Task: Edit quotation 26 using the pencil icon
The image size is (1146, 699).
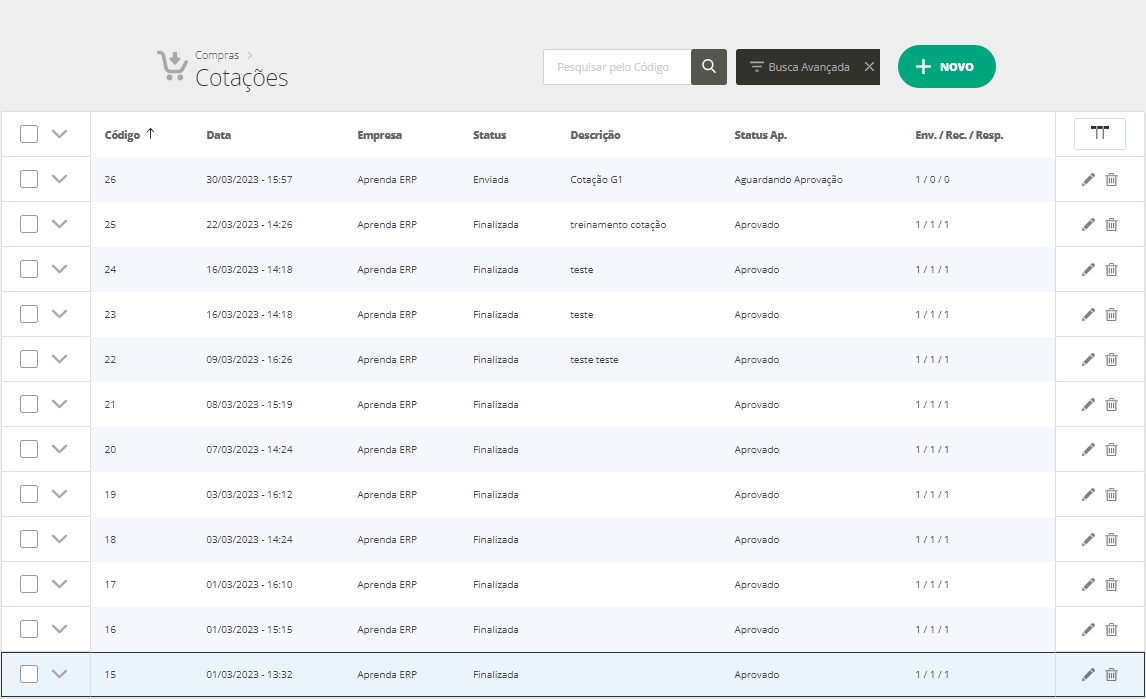Action: coord(1088,180)
